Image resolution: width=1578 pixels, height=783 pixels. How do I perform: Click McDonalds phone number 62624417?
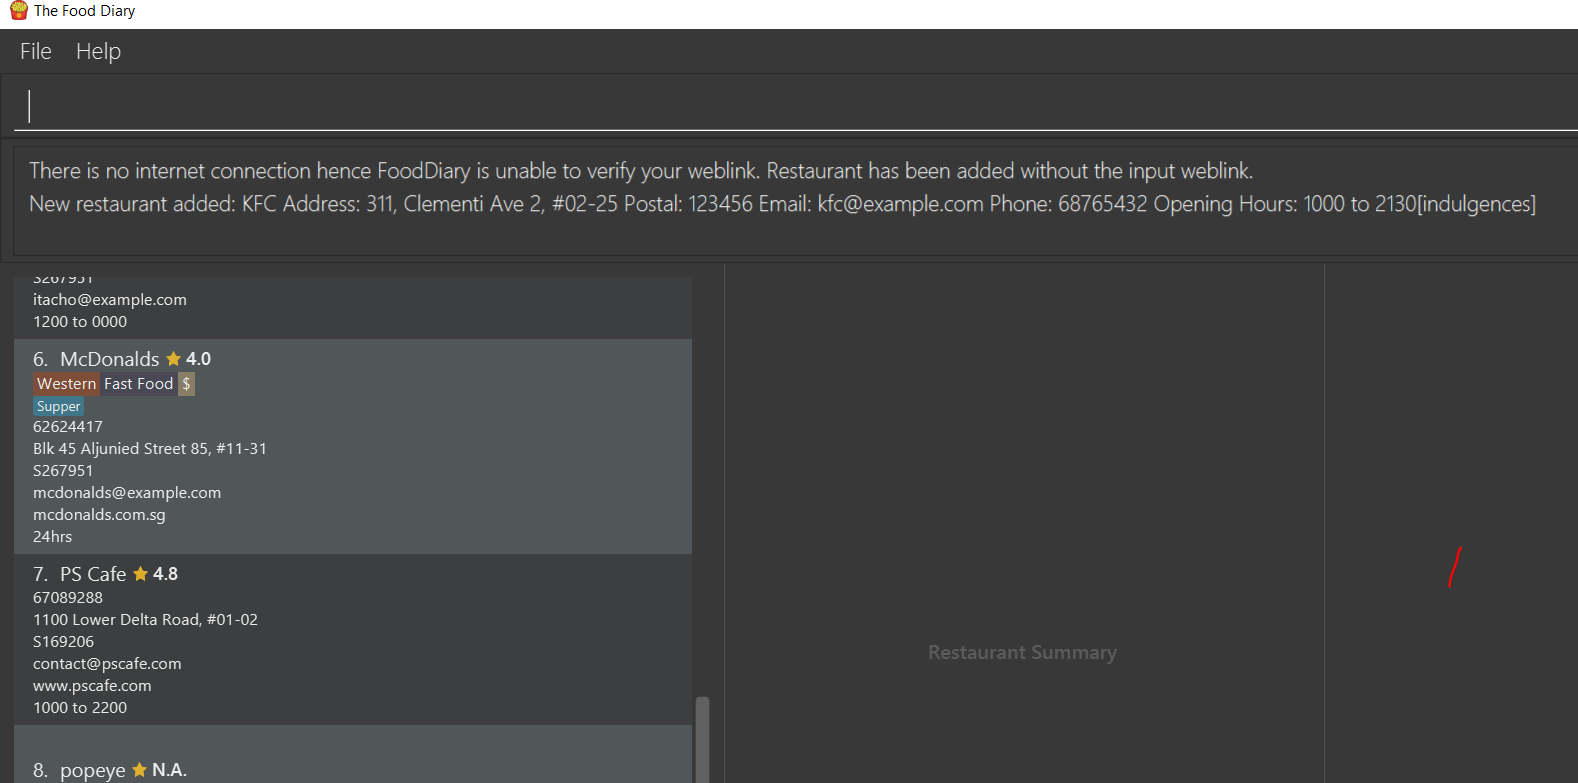68,427
